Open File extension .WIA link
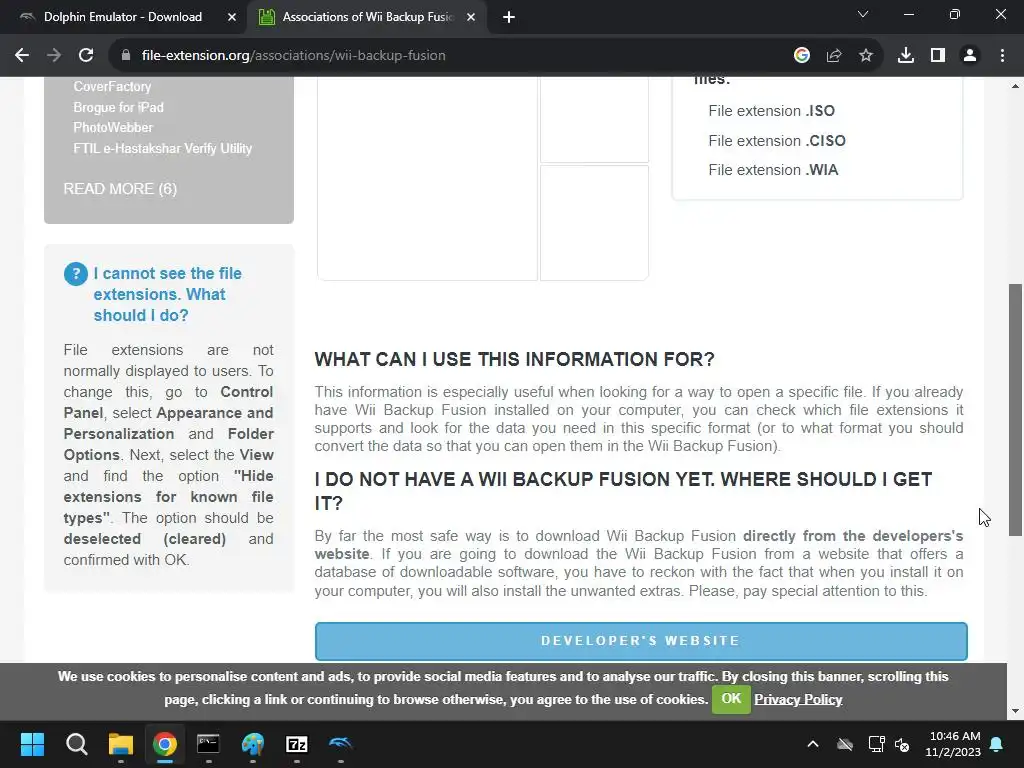 [773, 170]
